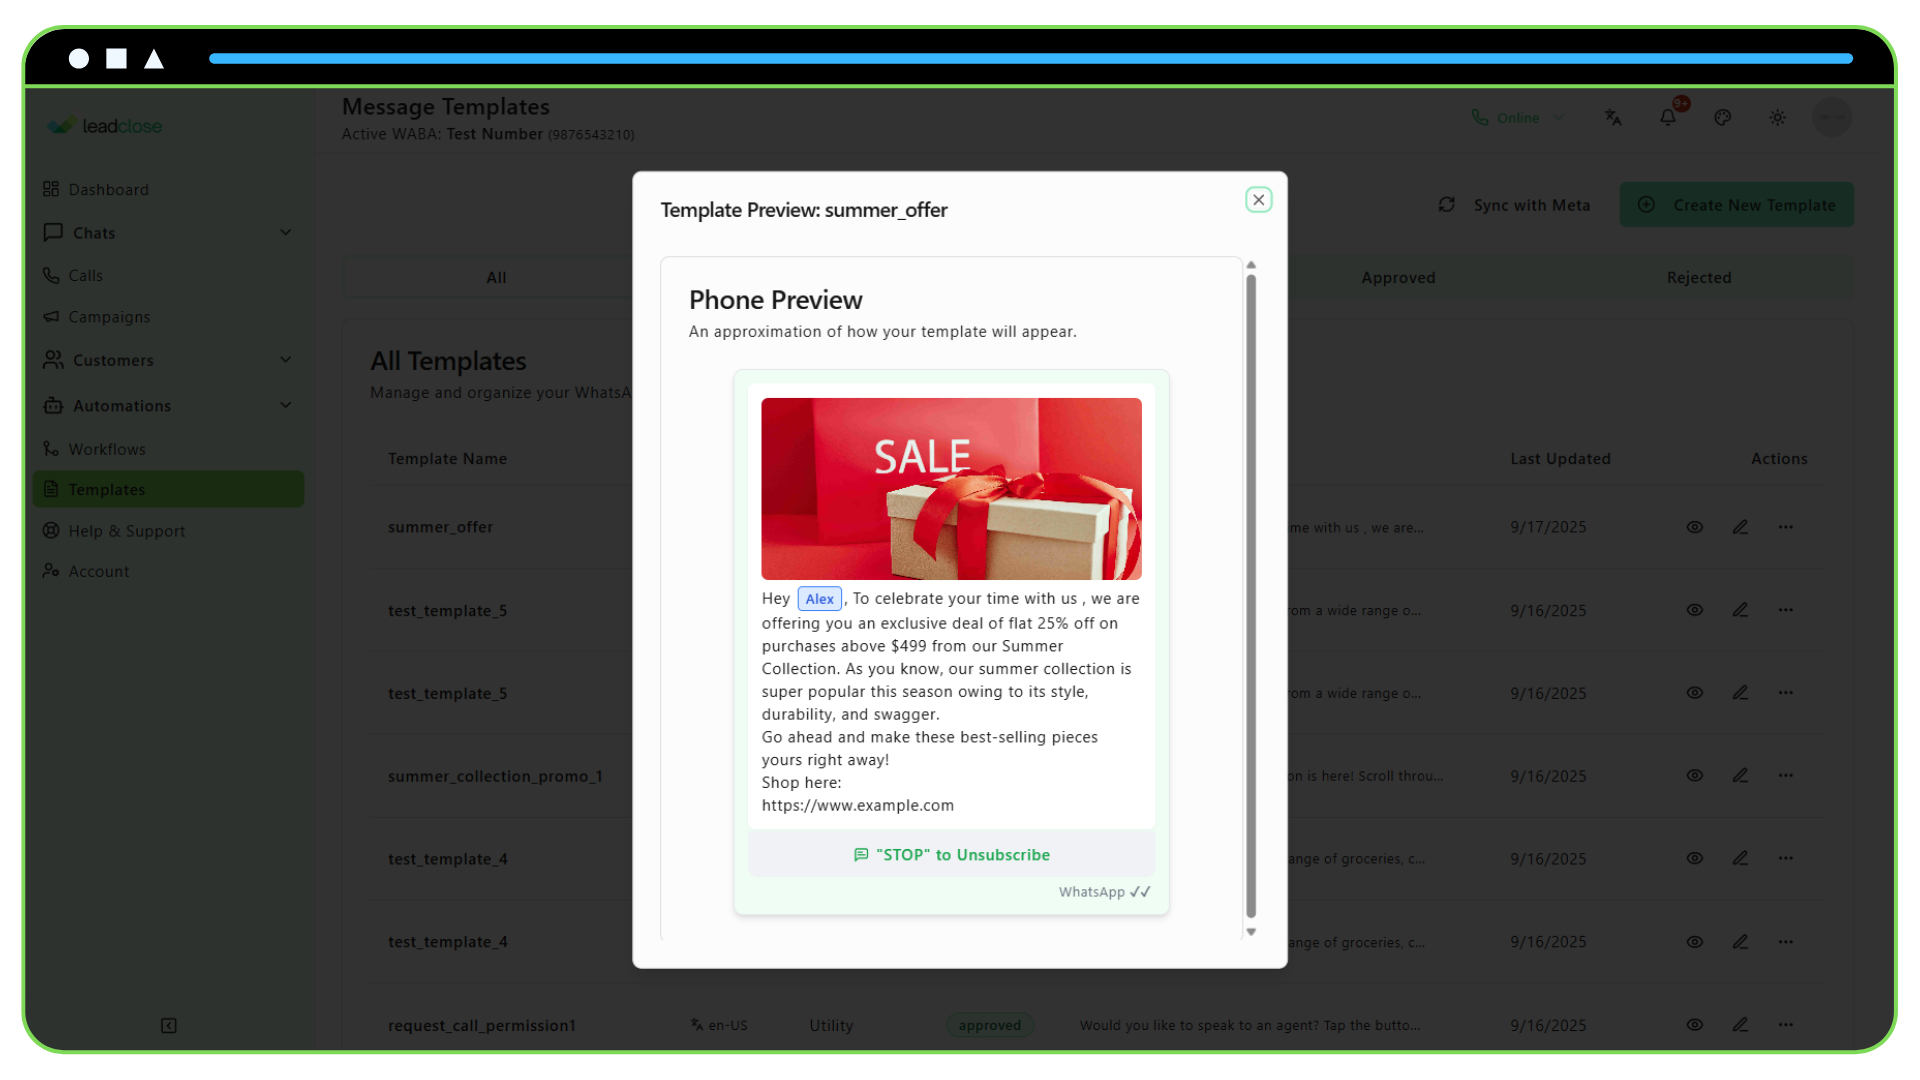Collapse the sidebar using the bottom-left toggle

point(168,1026)
